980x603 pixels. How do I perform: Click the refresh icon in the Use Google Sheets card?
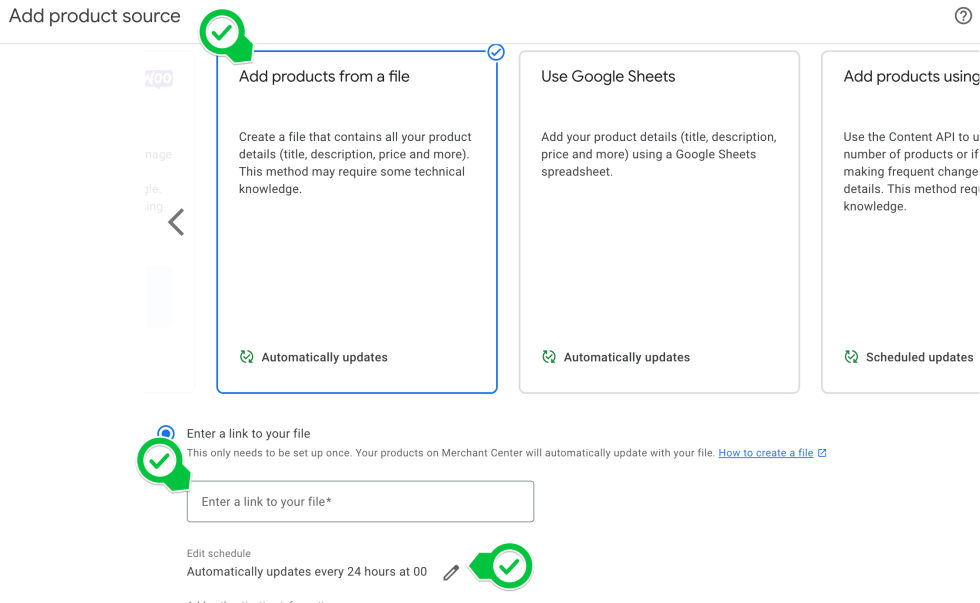tap(549, 357)
